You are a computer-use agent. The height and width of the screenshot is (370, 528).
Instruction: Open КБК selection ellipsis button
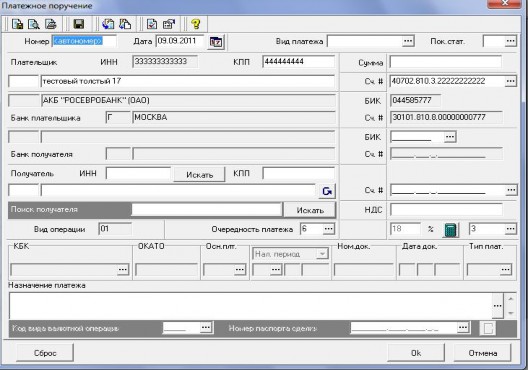click(x=123, y=270)
